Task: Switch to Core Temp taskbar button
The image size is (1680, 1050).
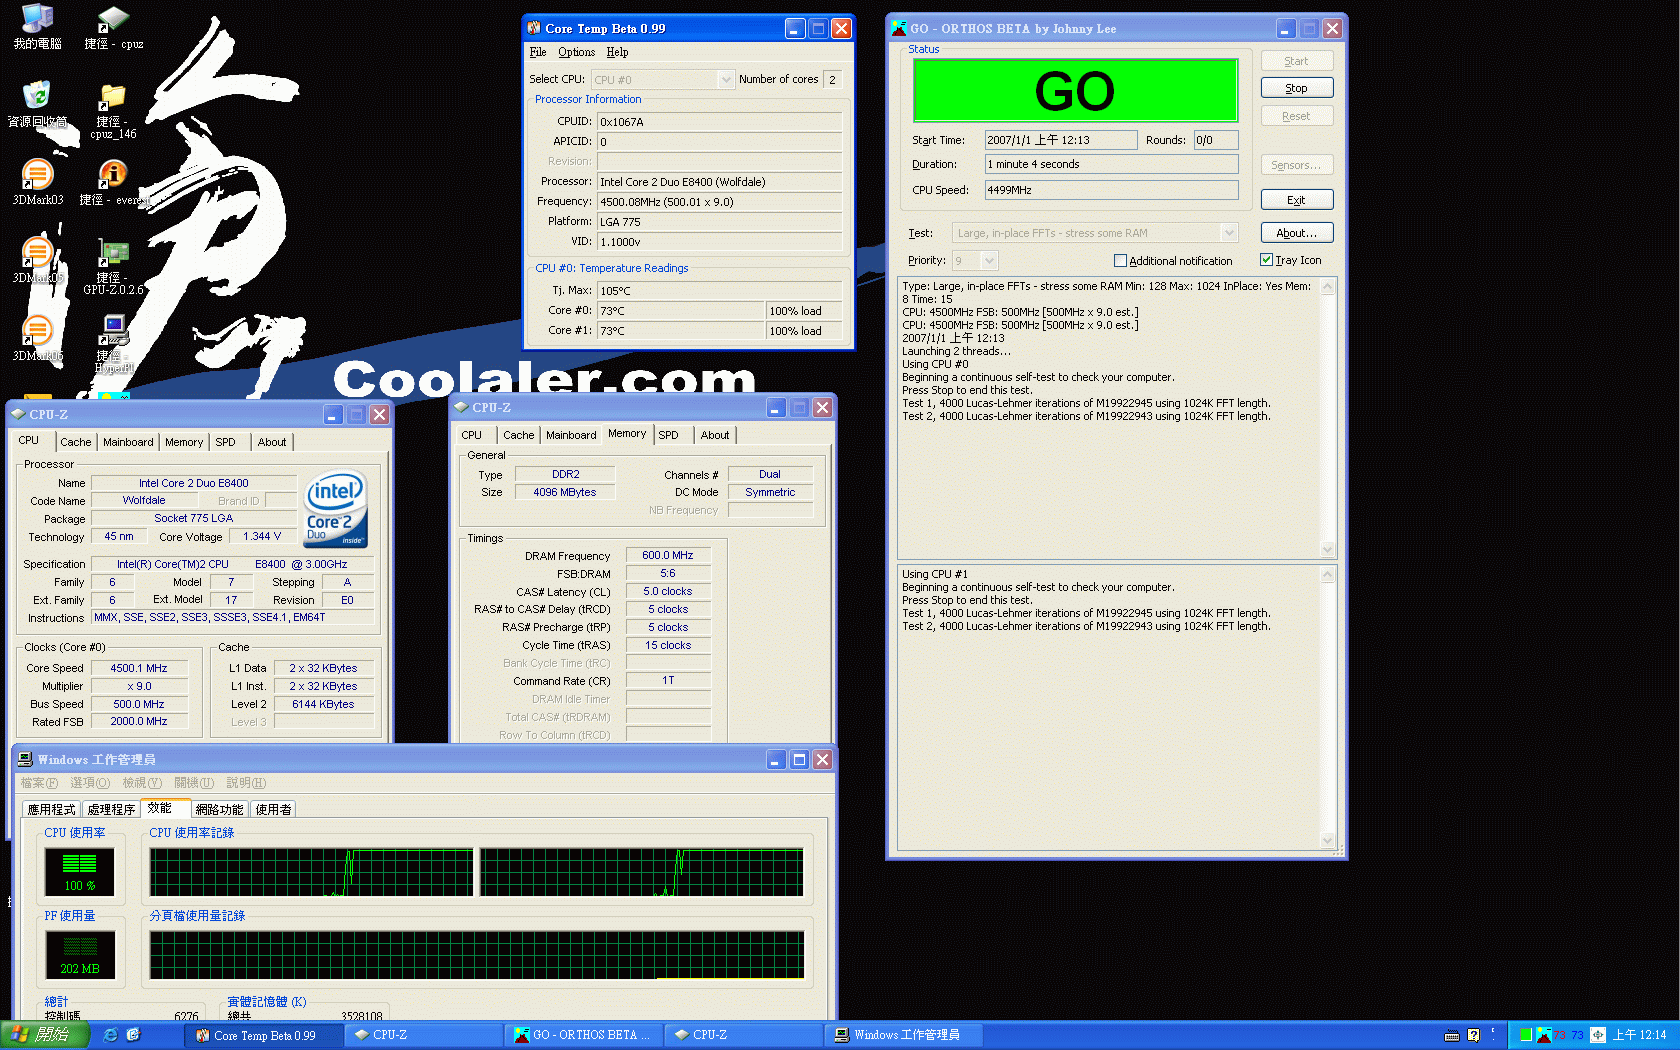Action: point(265,1035)
